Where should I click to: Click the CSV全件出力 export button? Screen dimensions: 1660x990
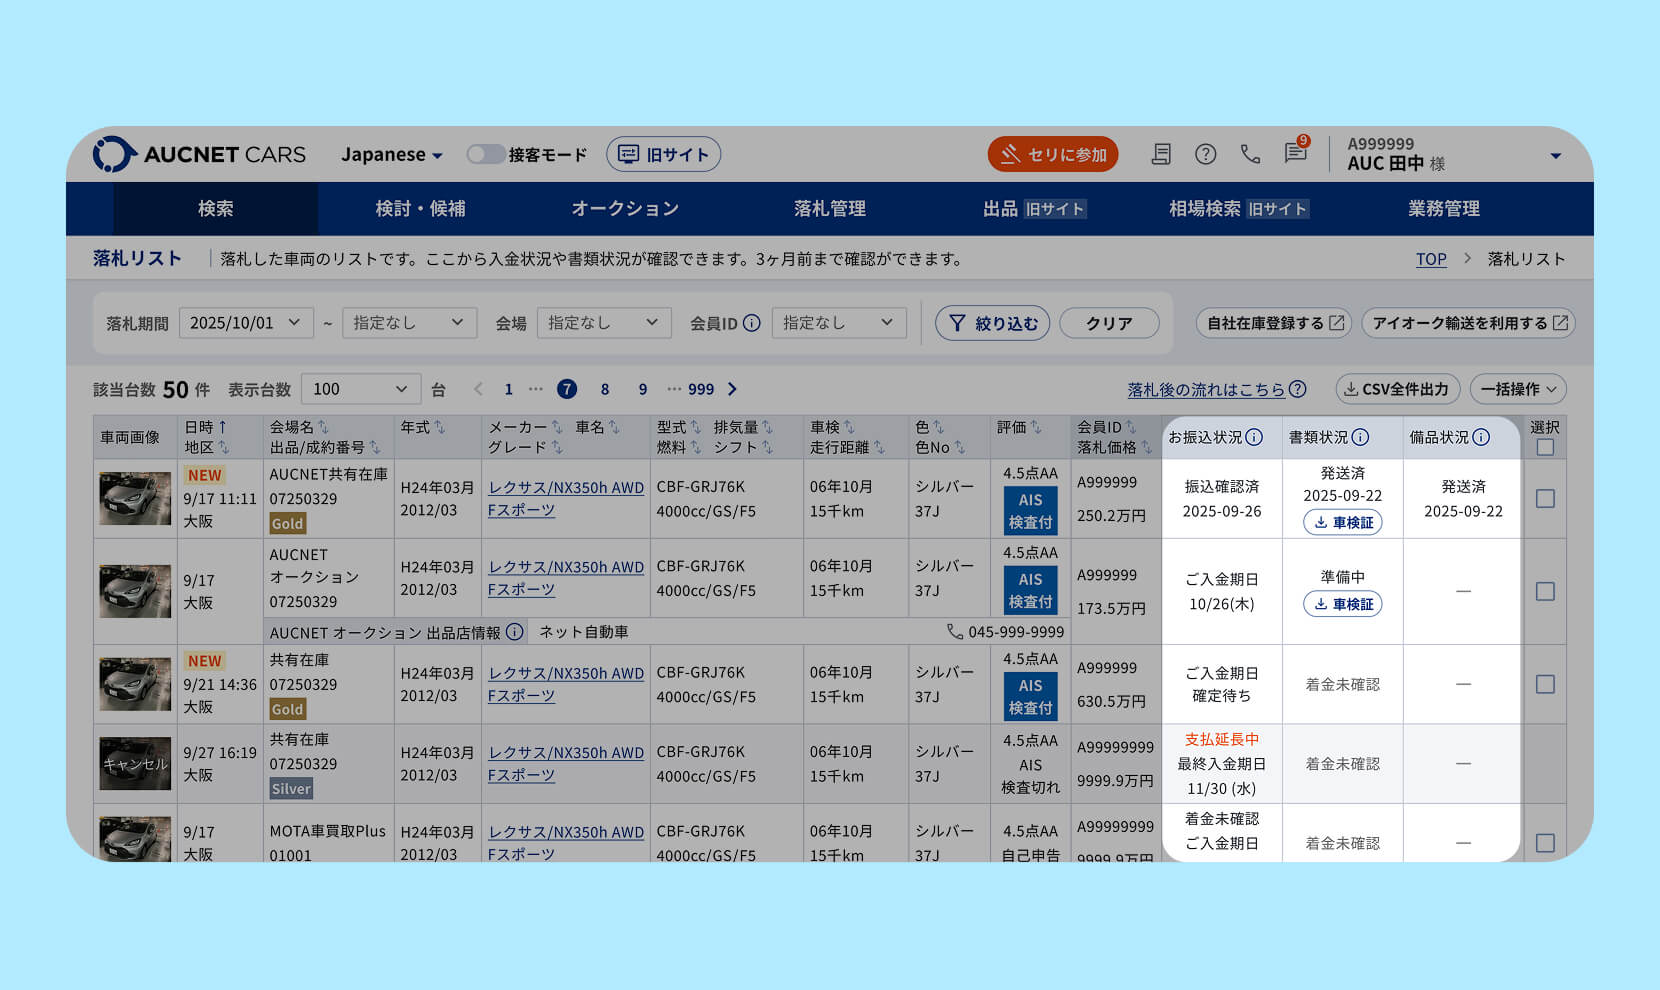coord(1397,389)
